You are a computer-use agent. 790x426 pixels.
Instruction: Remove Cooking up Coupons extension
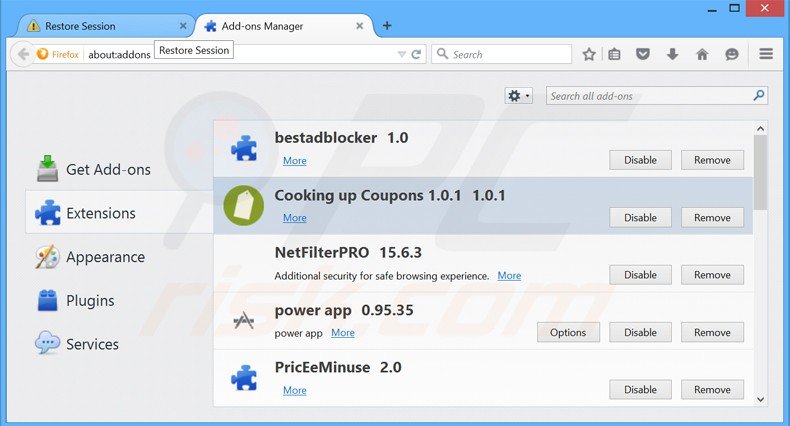(x=712, y=218)
